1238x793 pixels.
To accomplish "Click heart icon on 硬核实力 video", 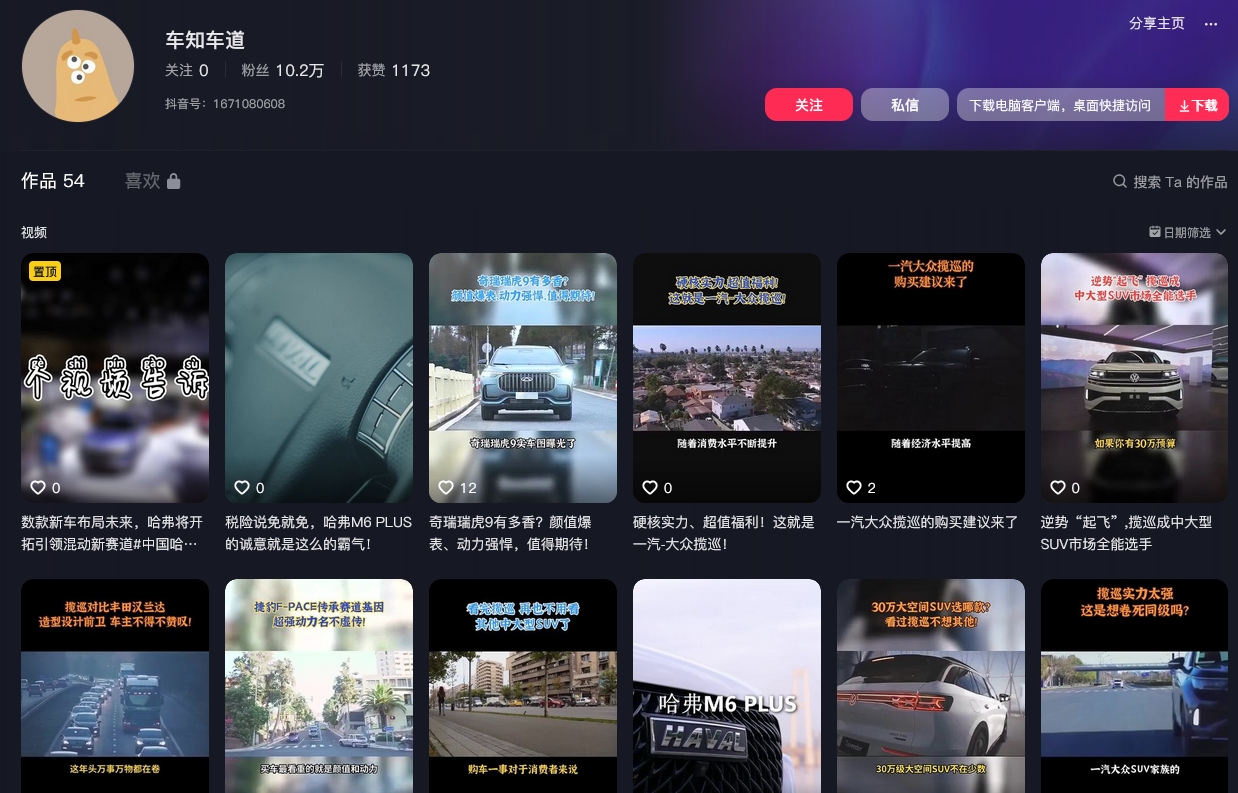I will click(650, 488).
